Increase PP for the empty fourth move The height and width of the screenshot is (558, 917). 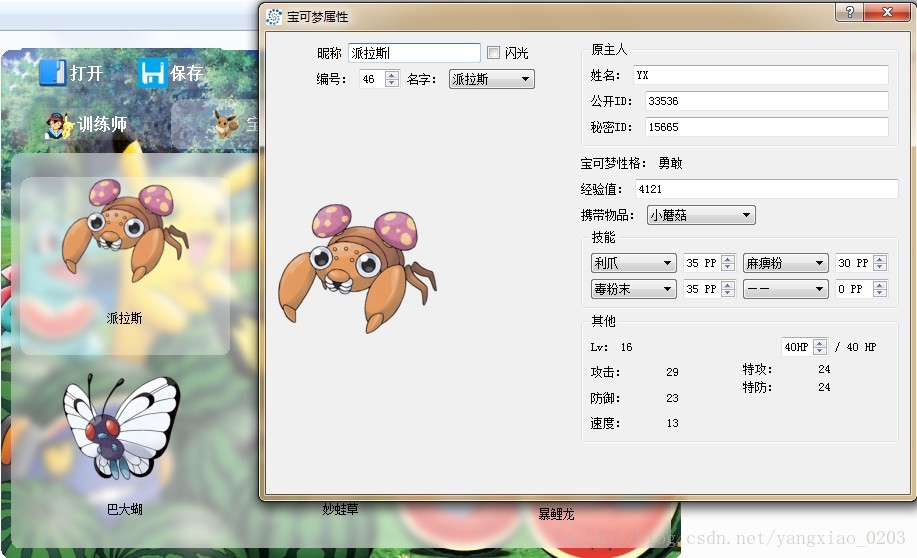pos(880,284)
